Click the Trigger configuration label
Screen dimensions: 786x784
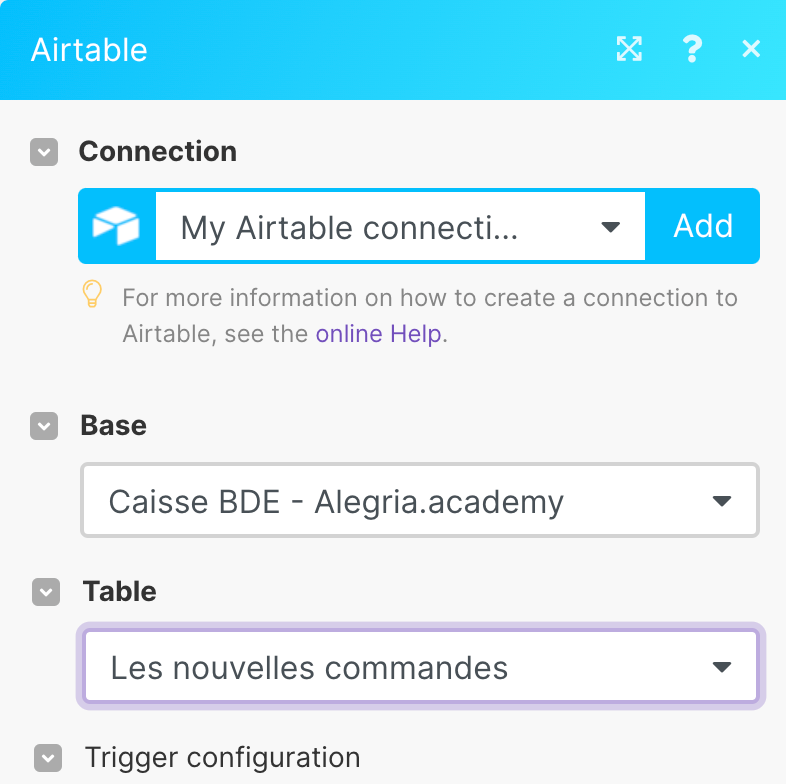tap(223, 757)
